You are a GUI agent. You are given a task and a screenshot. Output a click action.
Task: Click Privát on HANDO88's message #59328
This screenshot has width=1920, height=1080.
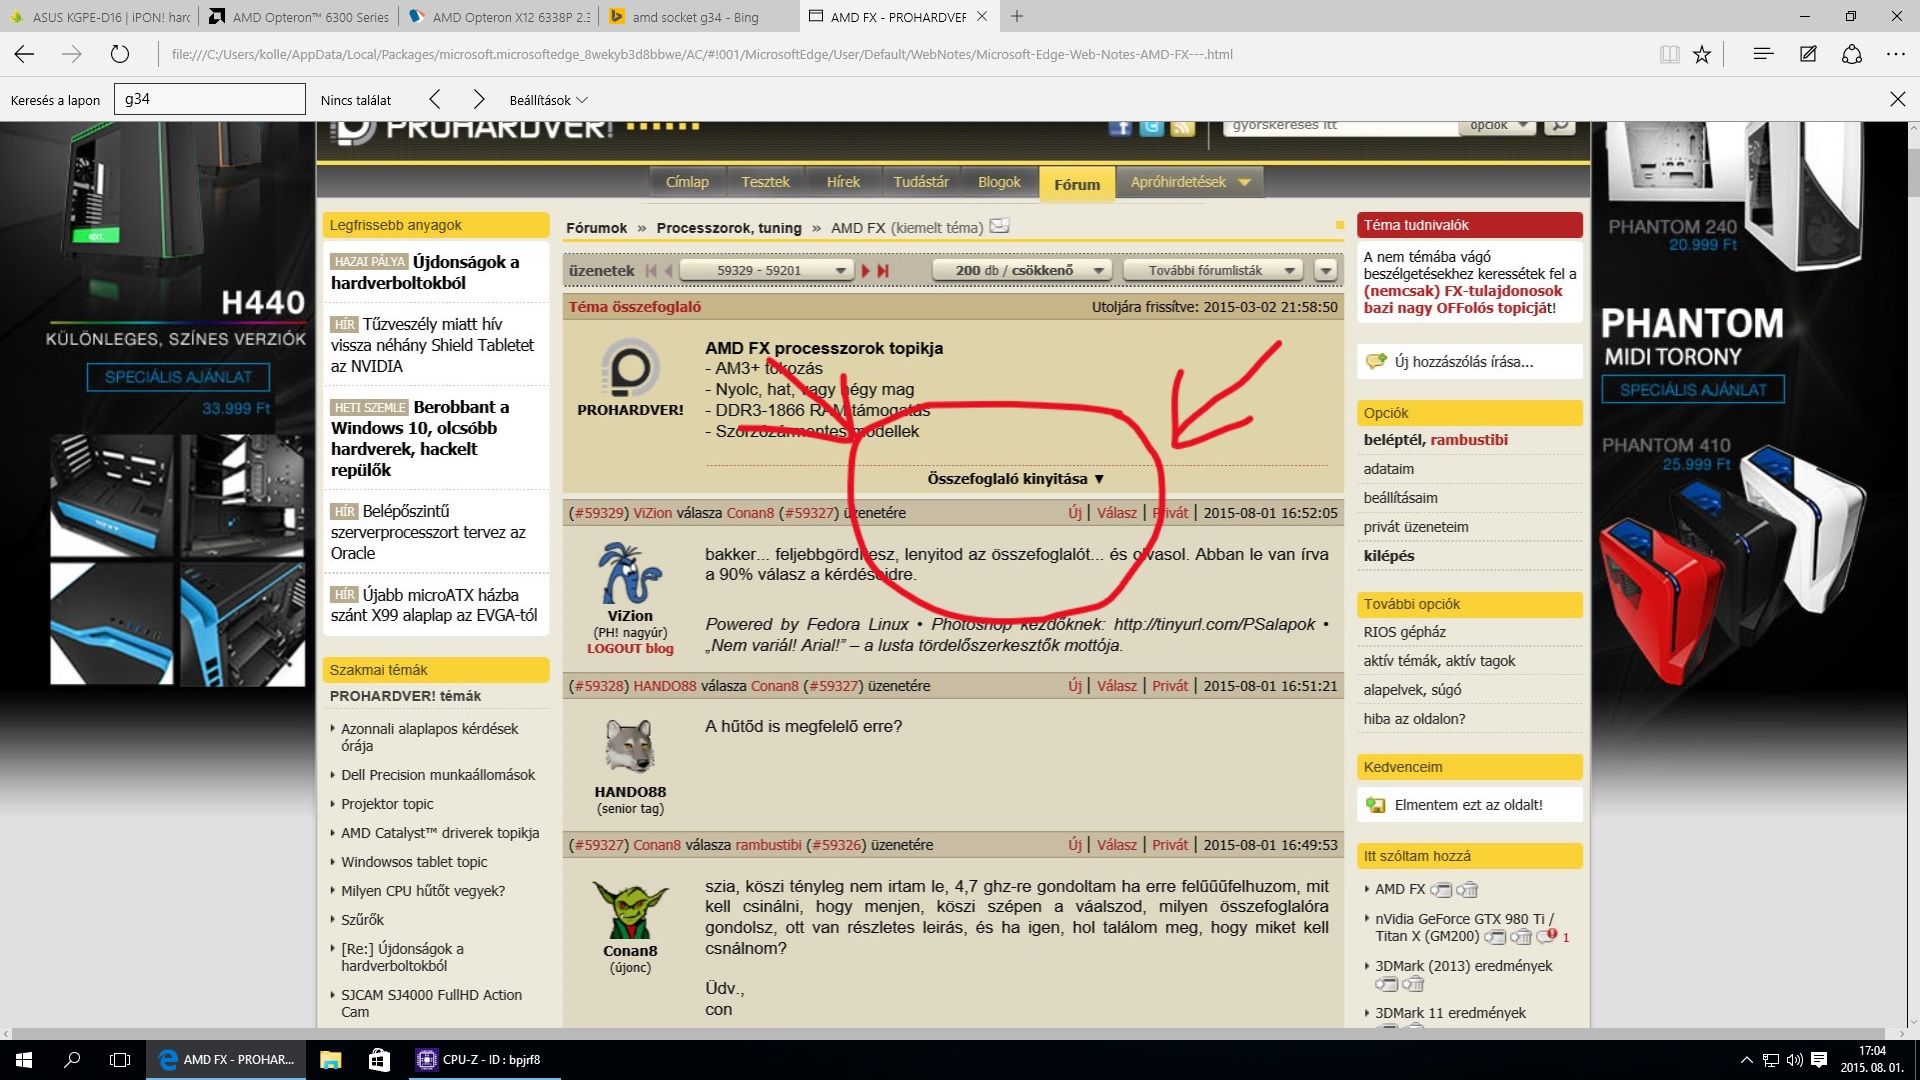[x=1170, y=686]
